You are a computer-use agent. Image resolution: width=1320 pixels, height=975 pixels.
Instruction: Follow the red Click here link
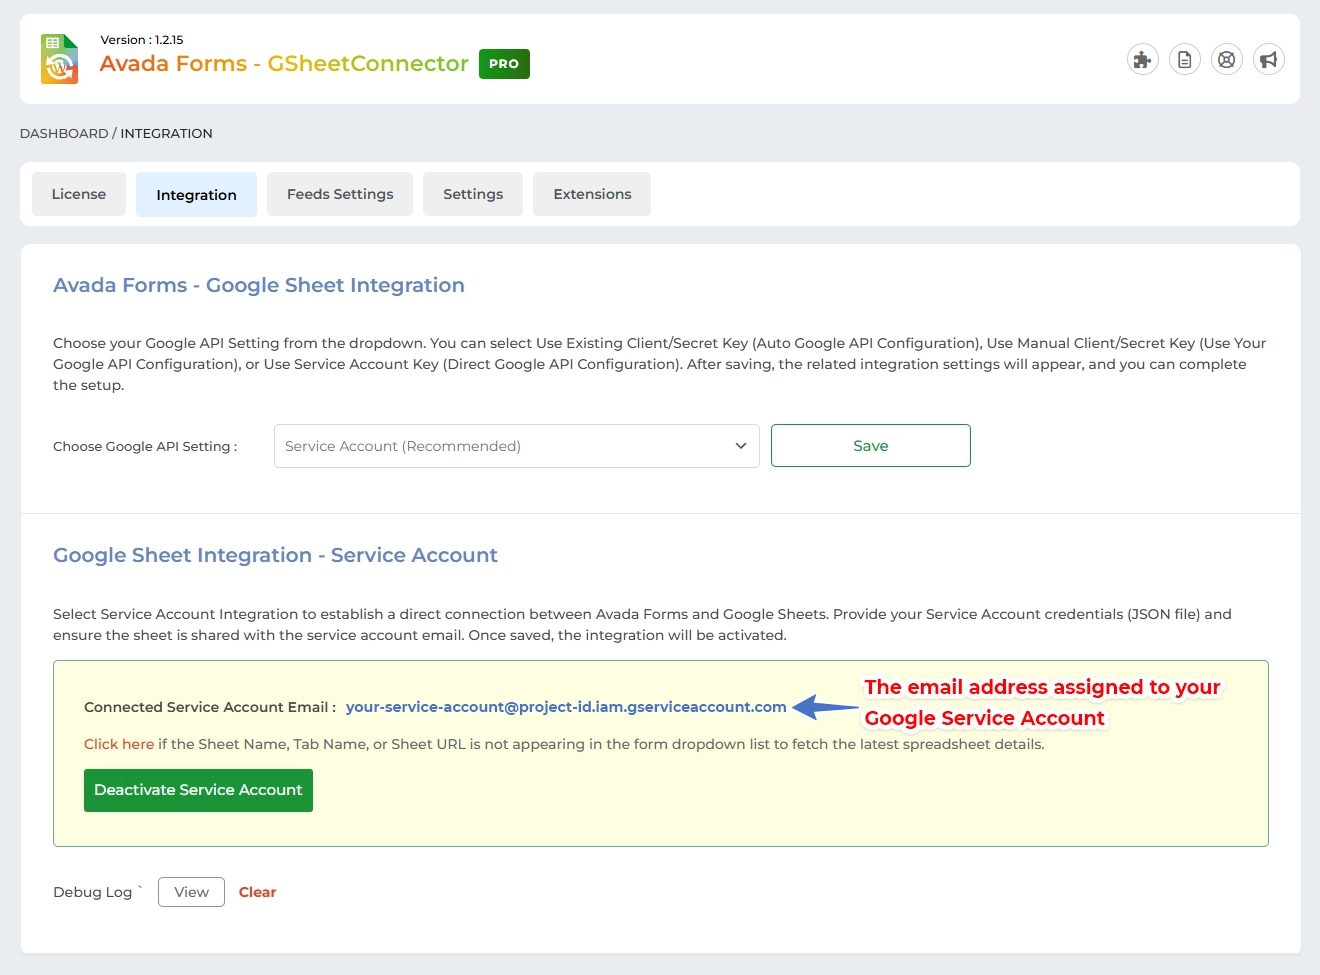[x=118, y=744]
